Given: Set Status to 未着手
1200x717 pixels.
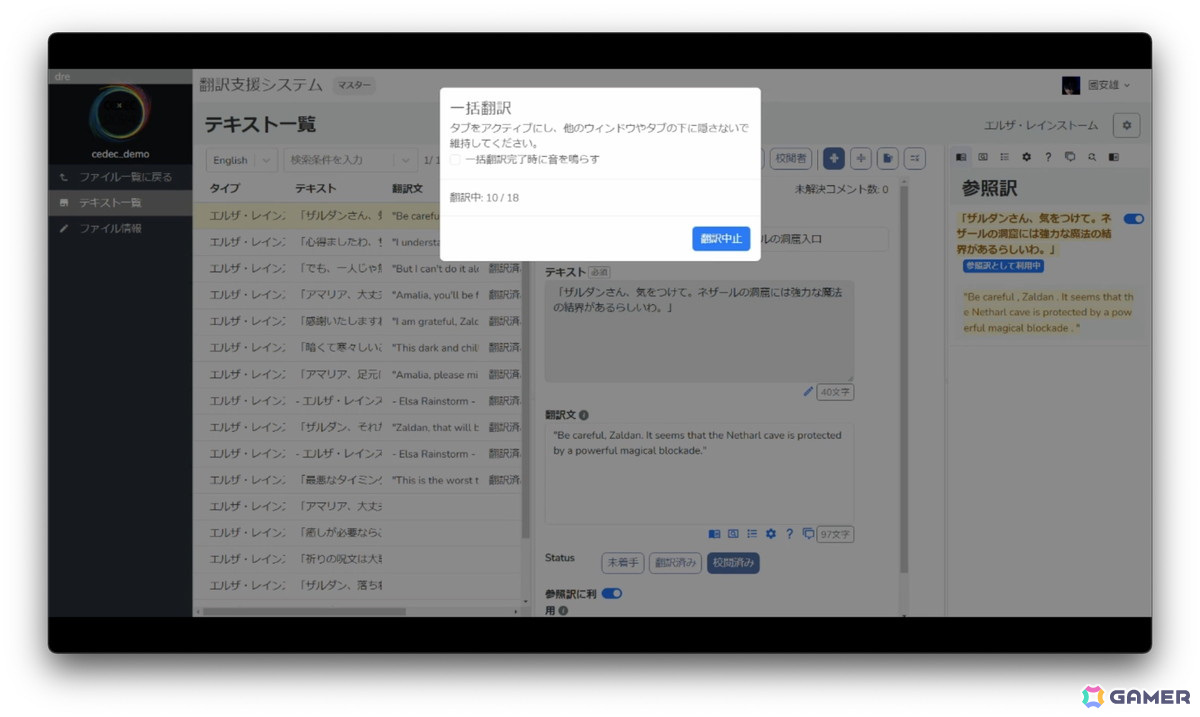Looking at the screenshot, I should click(622, 563).
